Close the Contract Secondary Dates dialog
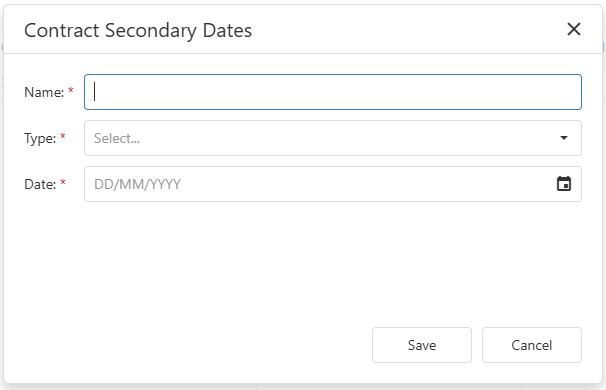The image size is (606, 390). (x=574, y=29)
